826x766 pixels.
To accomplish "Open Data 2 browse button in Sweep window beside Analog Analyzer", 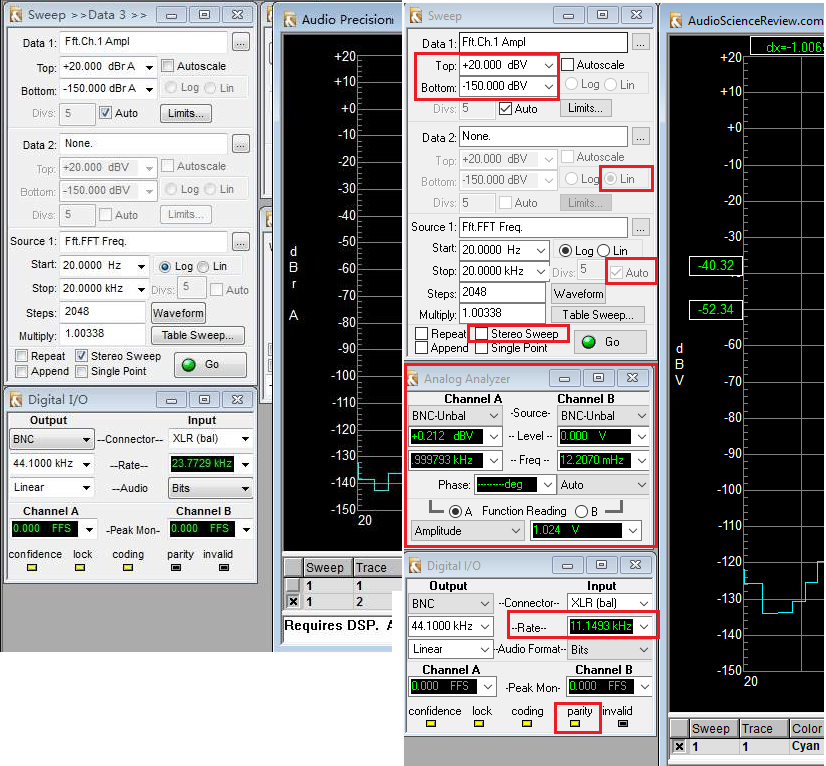I will (641, 137).
